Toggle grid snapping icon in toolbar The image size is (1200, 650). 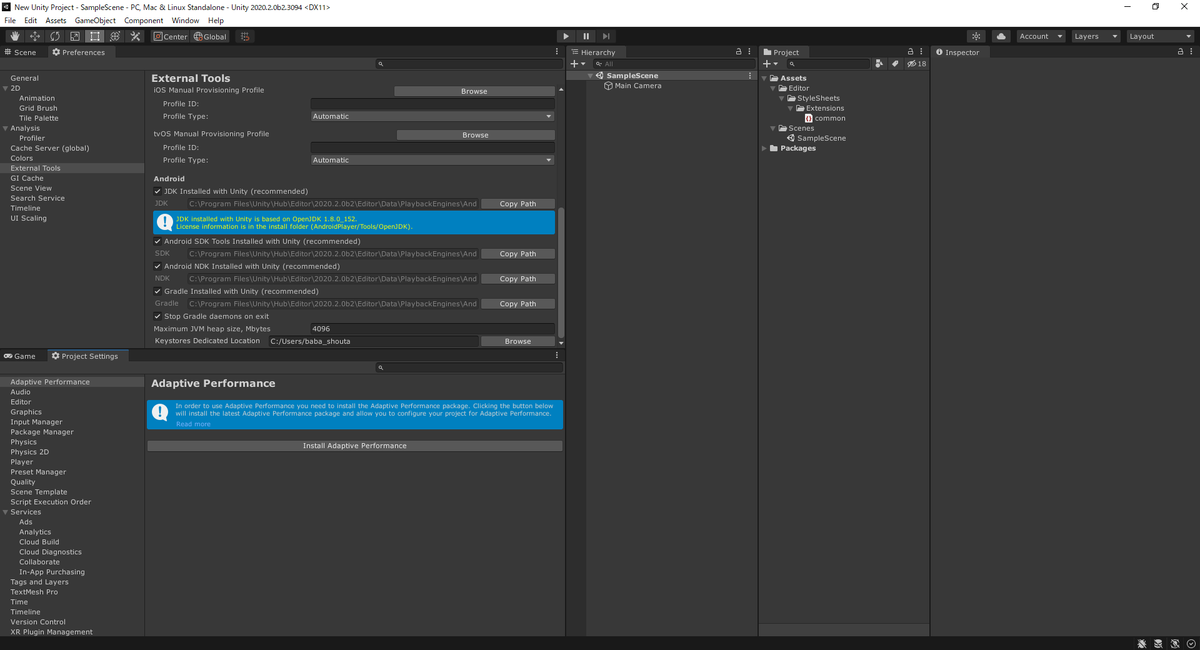(244, 36)
